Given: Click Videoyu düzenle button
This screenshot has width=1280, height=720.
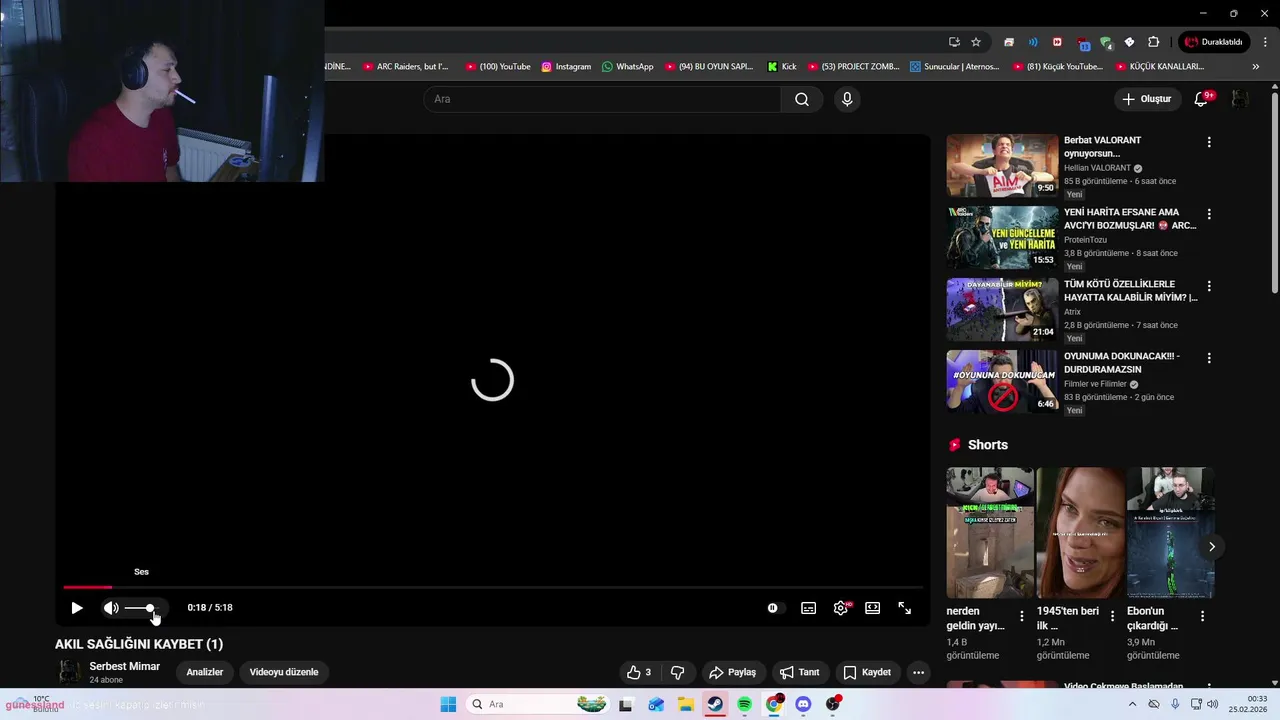Looking at the screenshot, I should (284, 672).
